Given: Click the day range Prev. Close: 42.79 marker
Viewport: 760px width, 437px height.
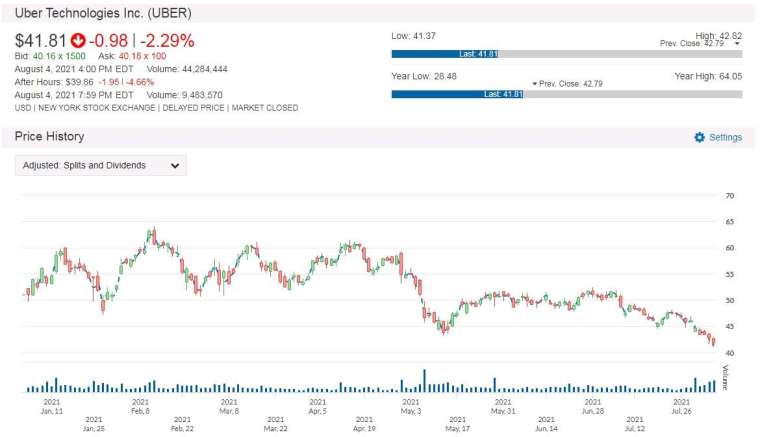Looking at the screenshot, I should 700,44.
